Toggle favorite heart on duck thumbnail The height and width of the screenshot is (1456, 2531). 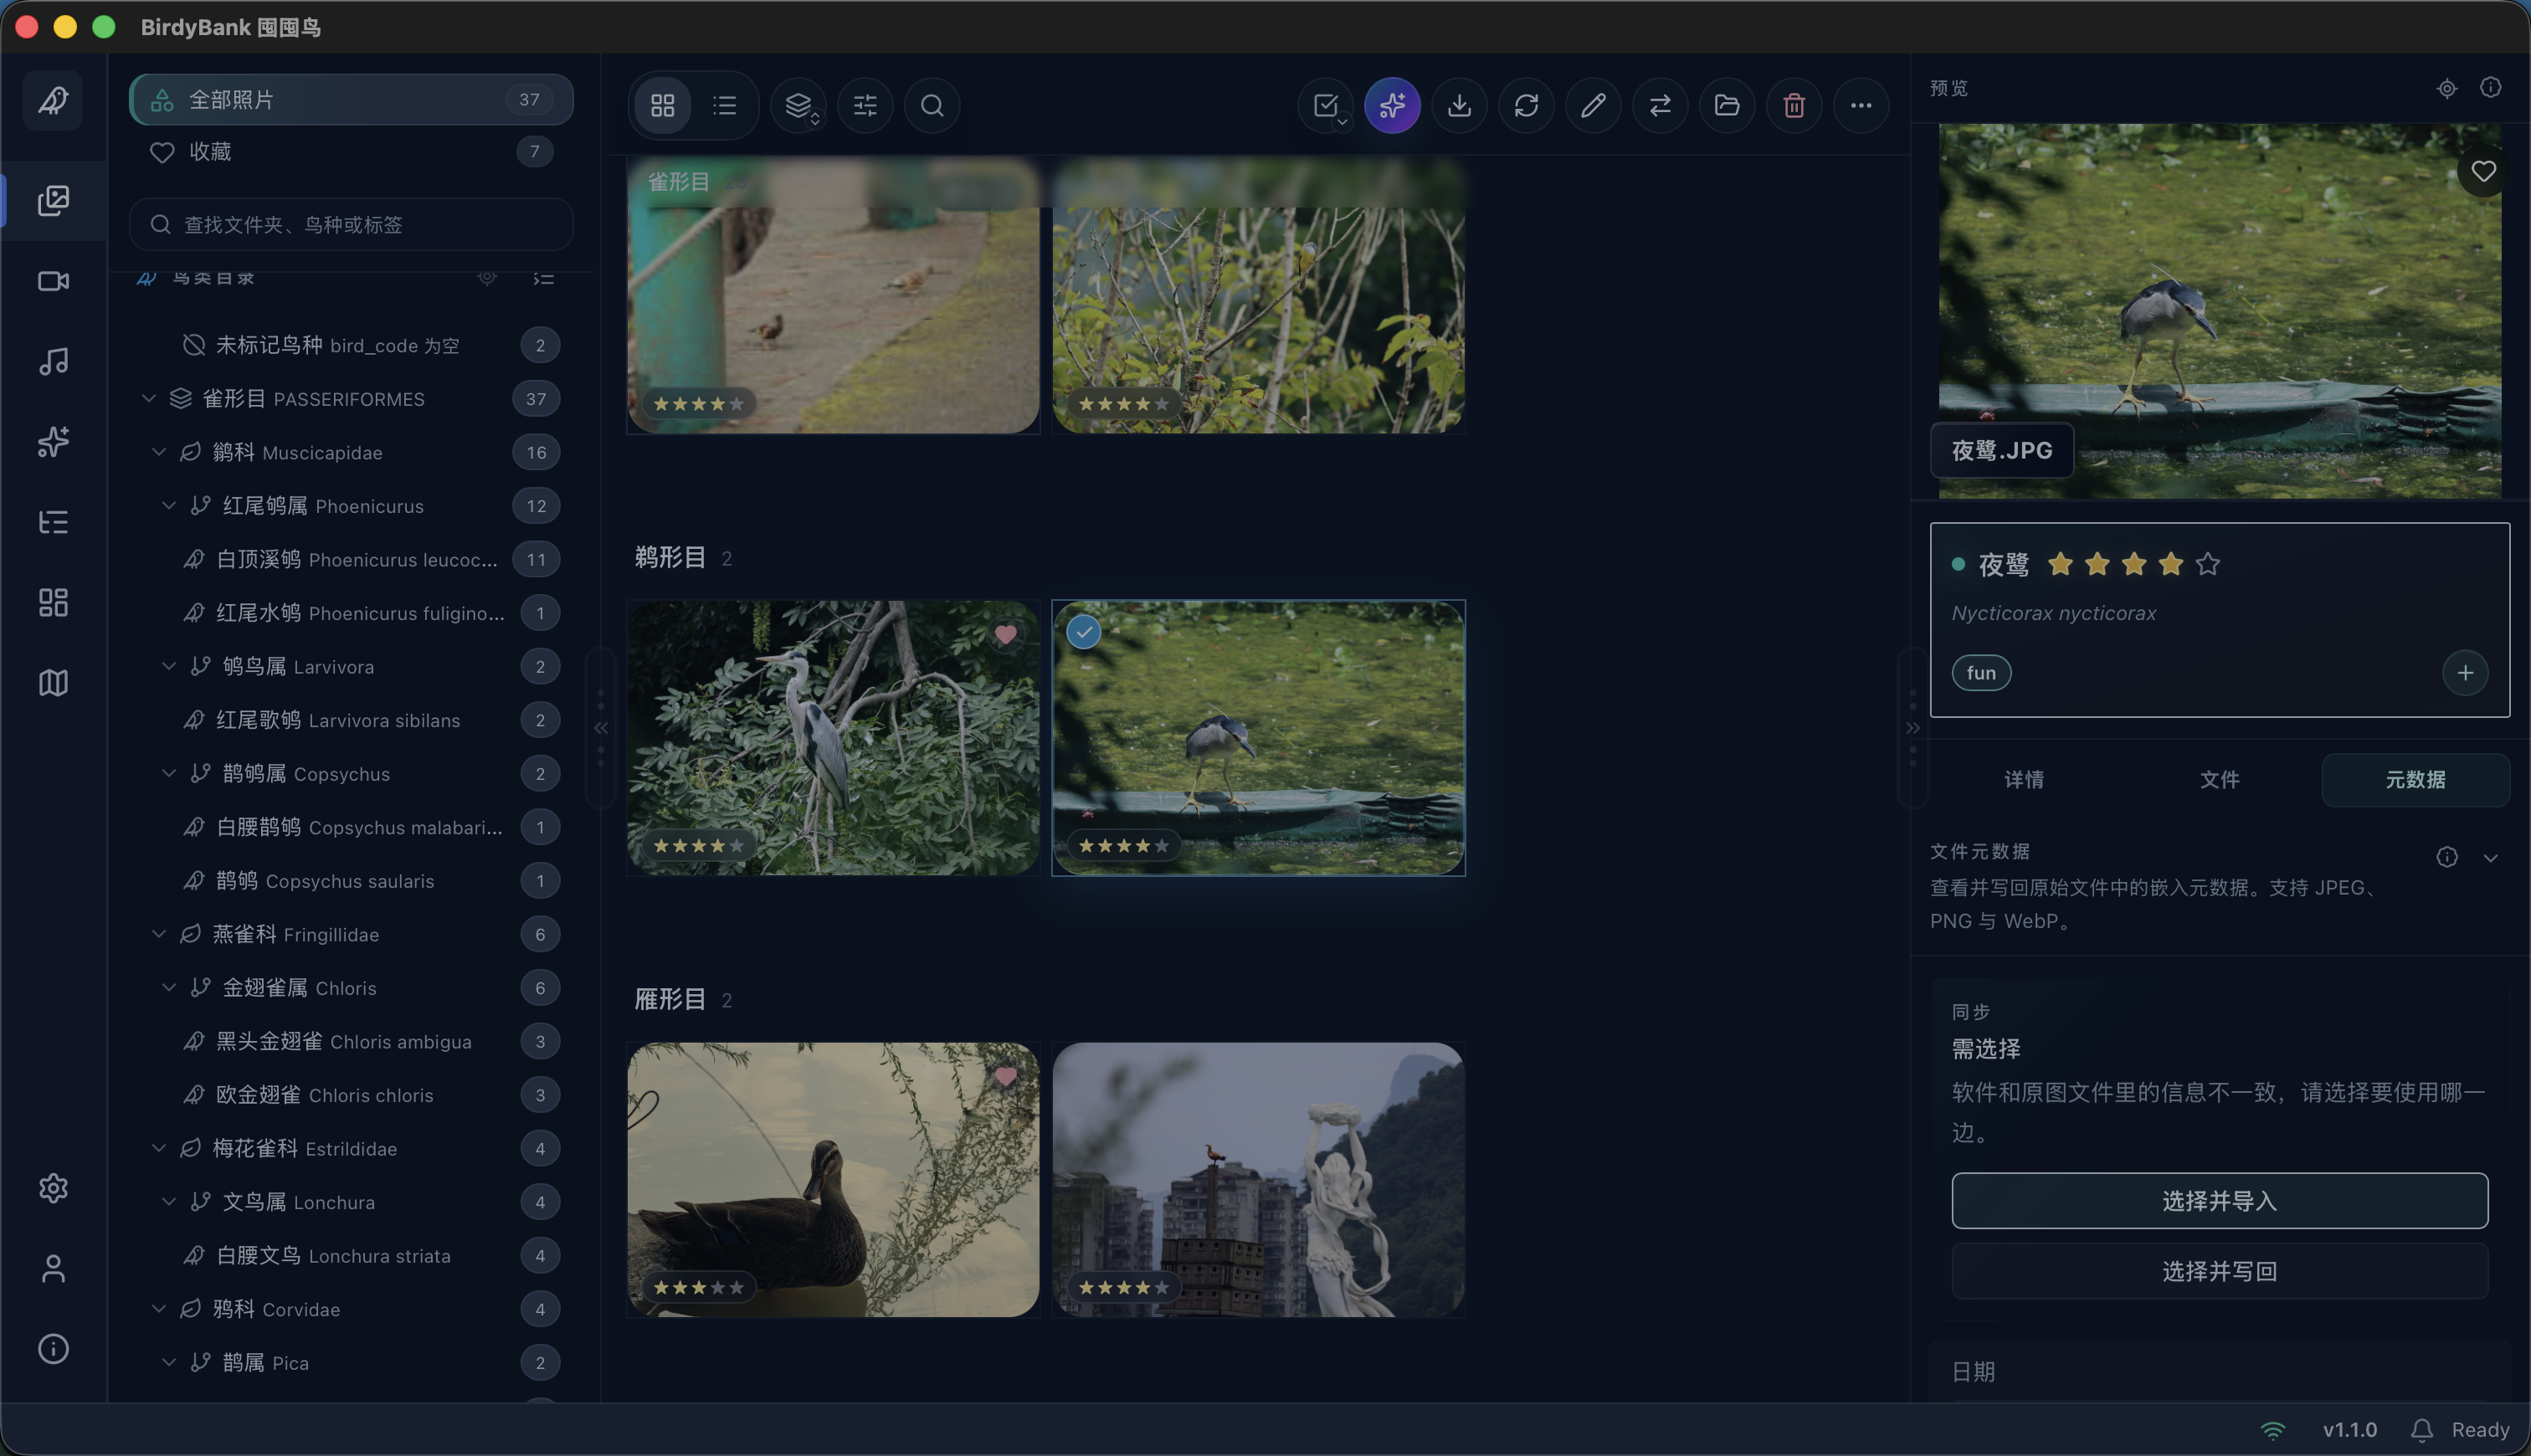1006,1076
